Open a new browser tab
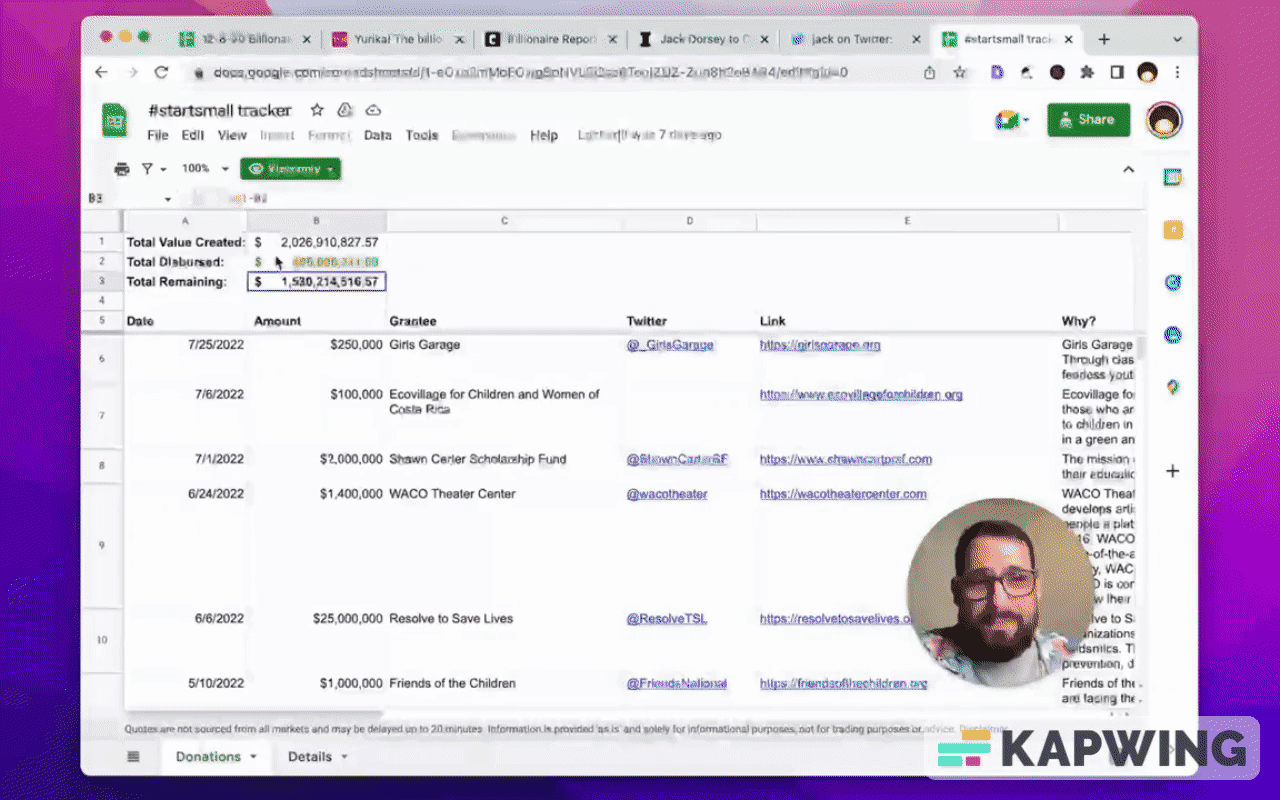 click(1104, 40)
